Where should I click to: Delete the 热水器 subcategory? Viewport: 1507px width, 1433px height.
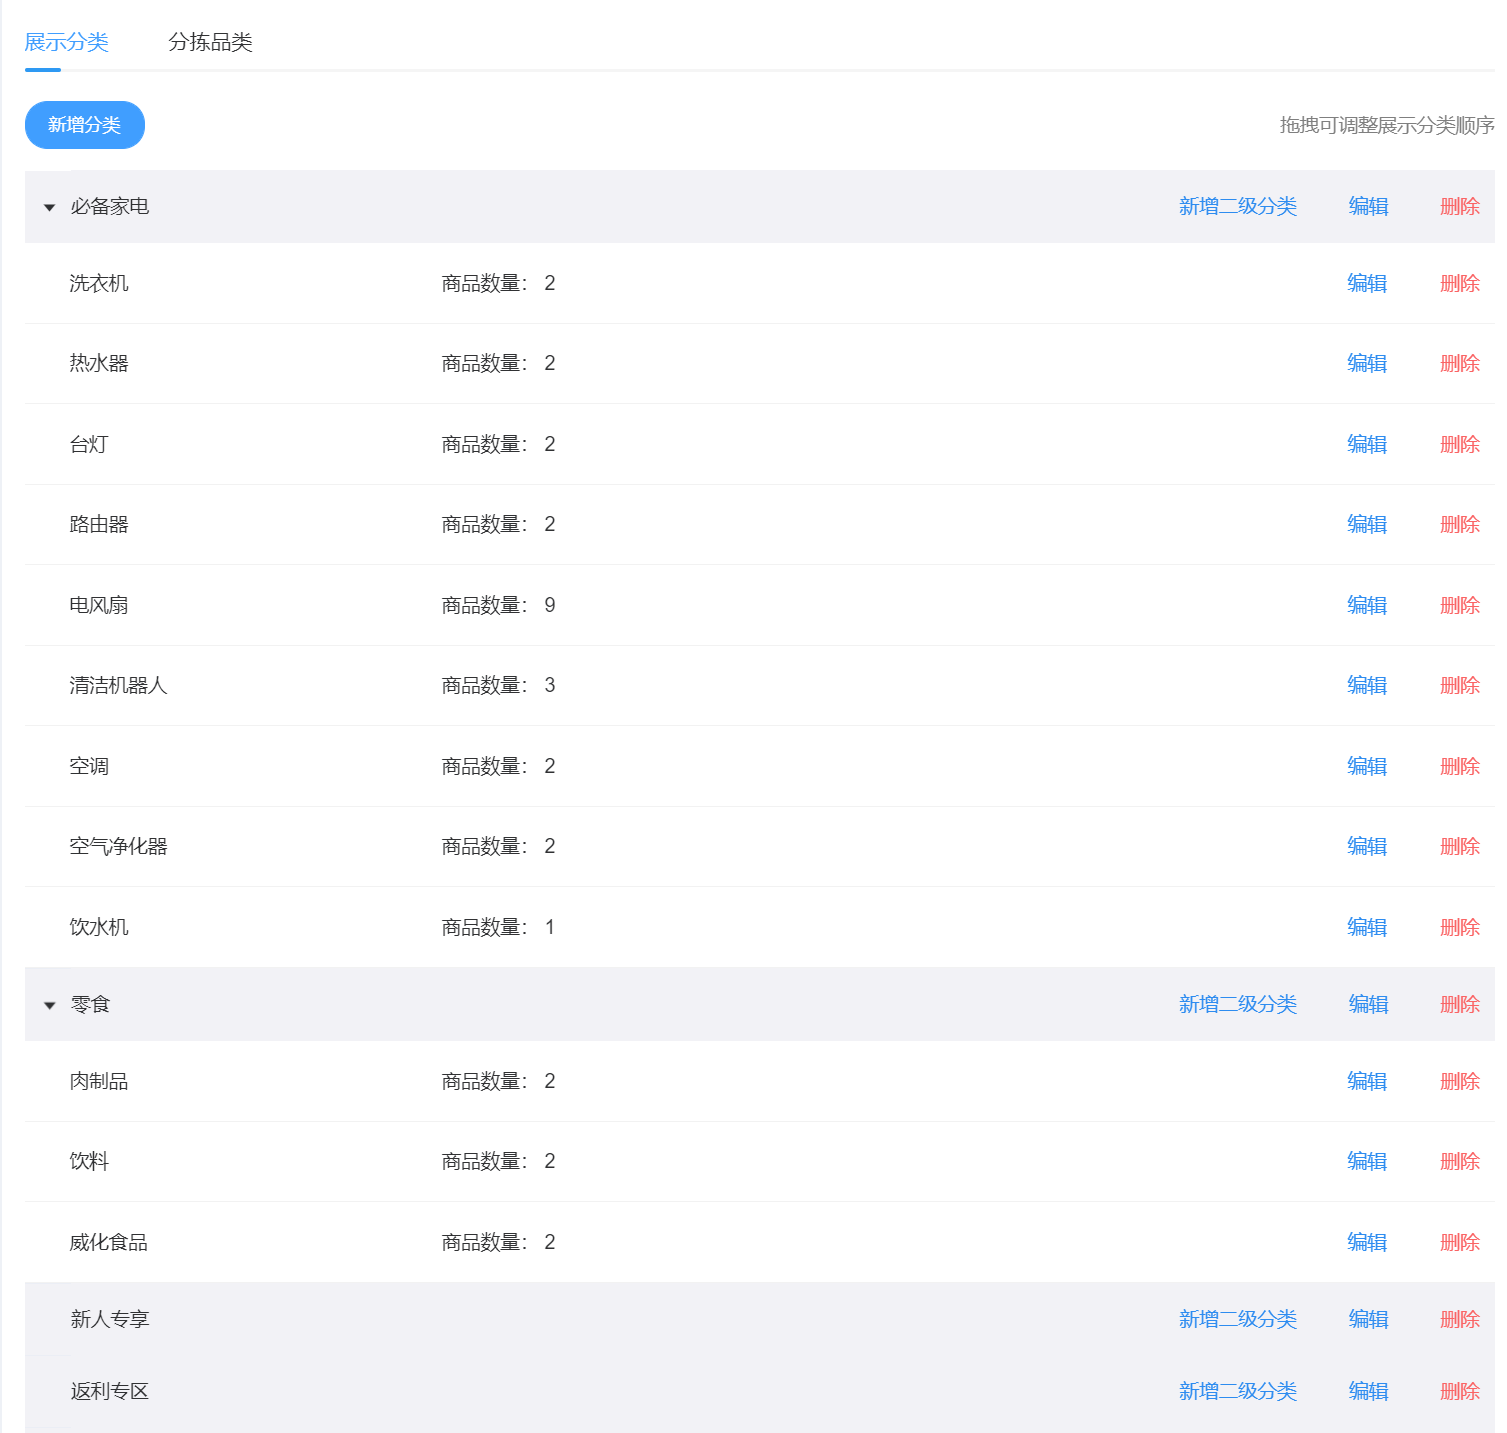pyautogui.click(x=1459, y=363)
